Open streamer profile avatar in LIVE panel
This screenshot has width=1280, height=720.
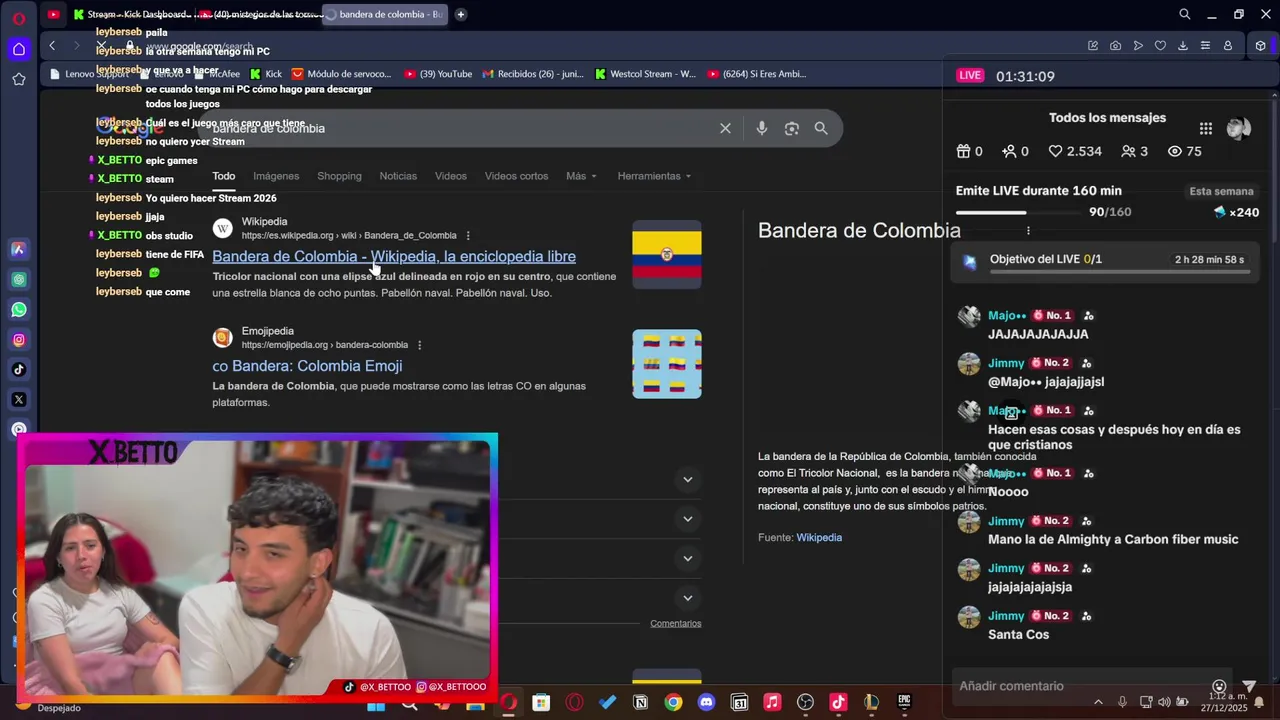[x=1239, y=128]
